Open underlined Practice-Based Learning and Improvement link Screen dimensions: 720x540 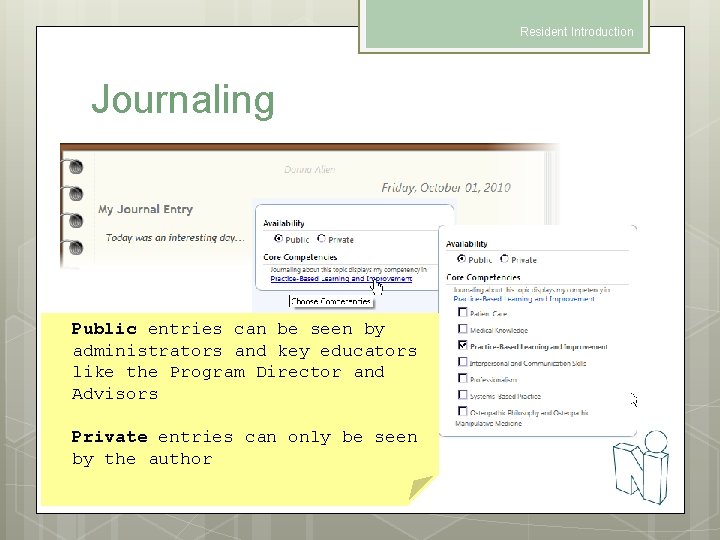click(x=341, y=279)
